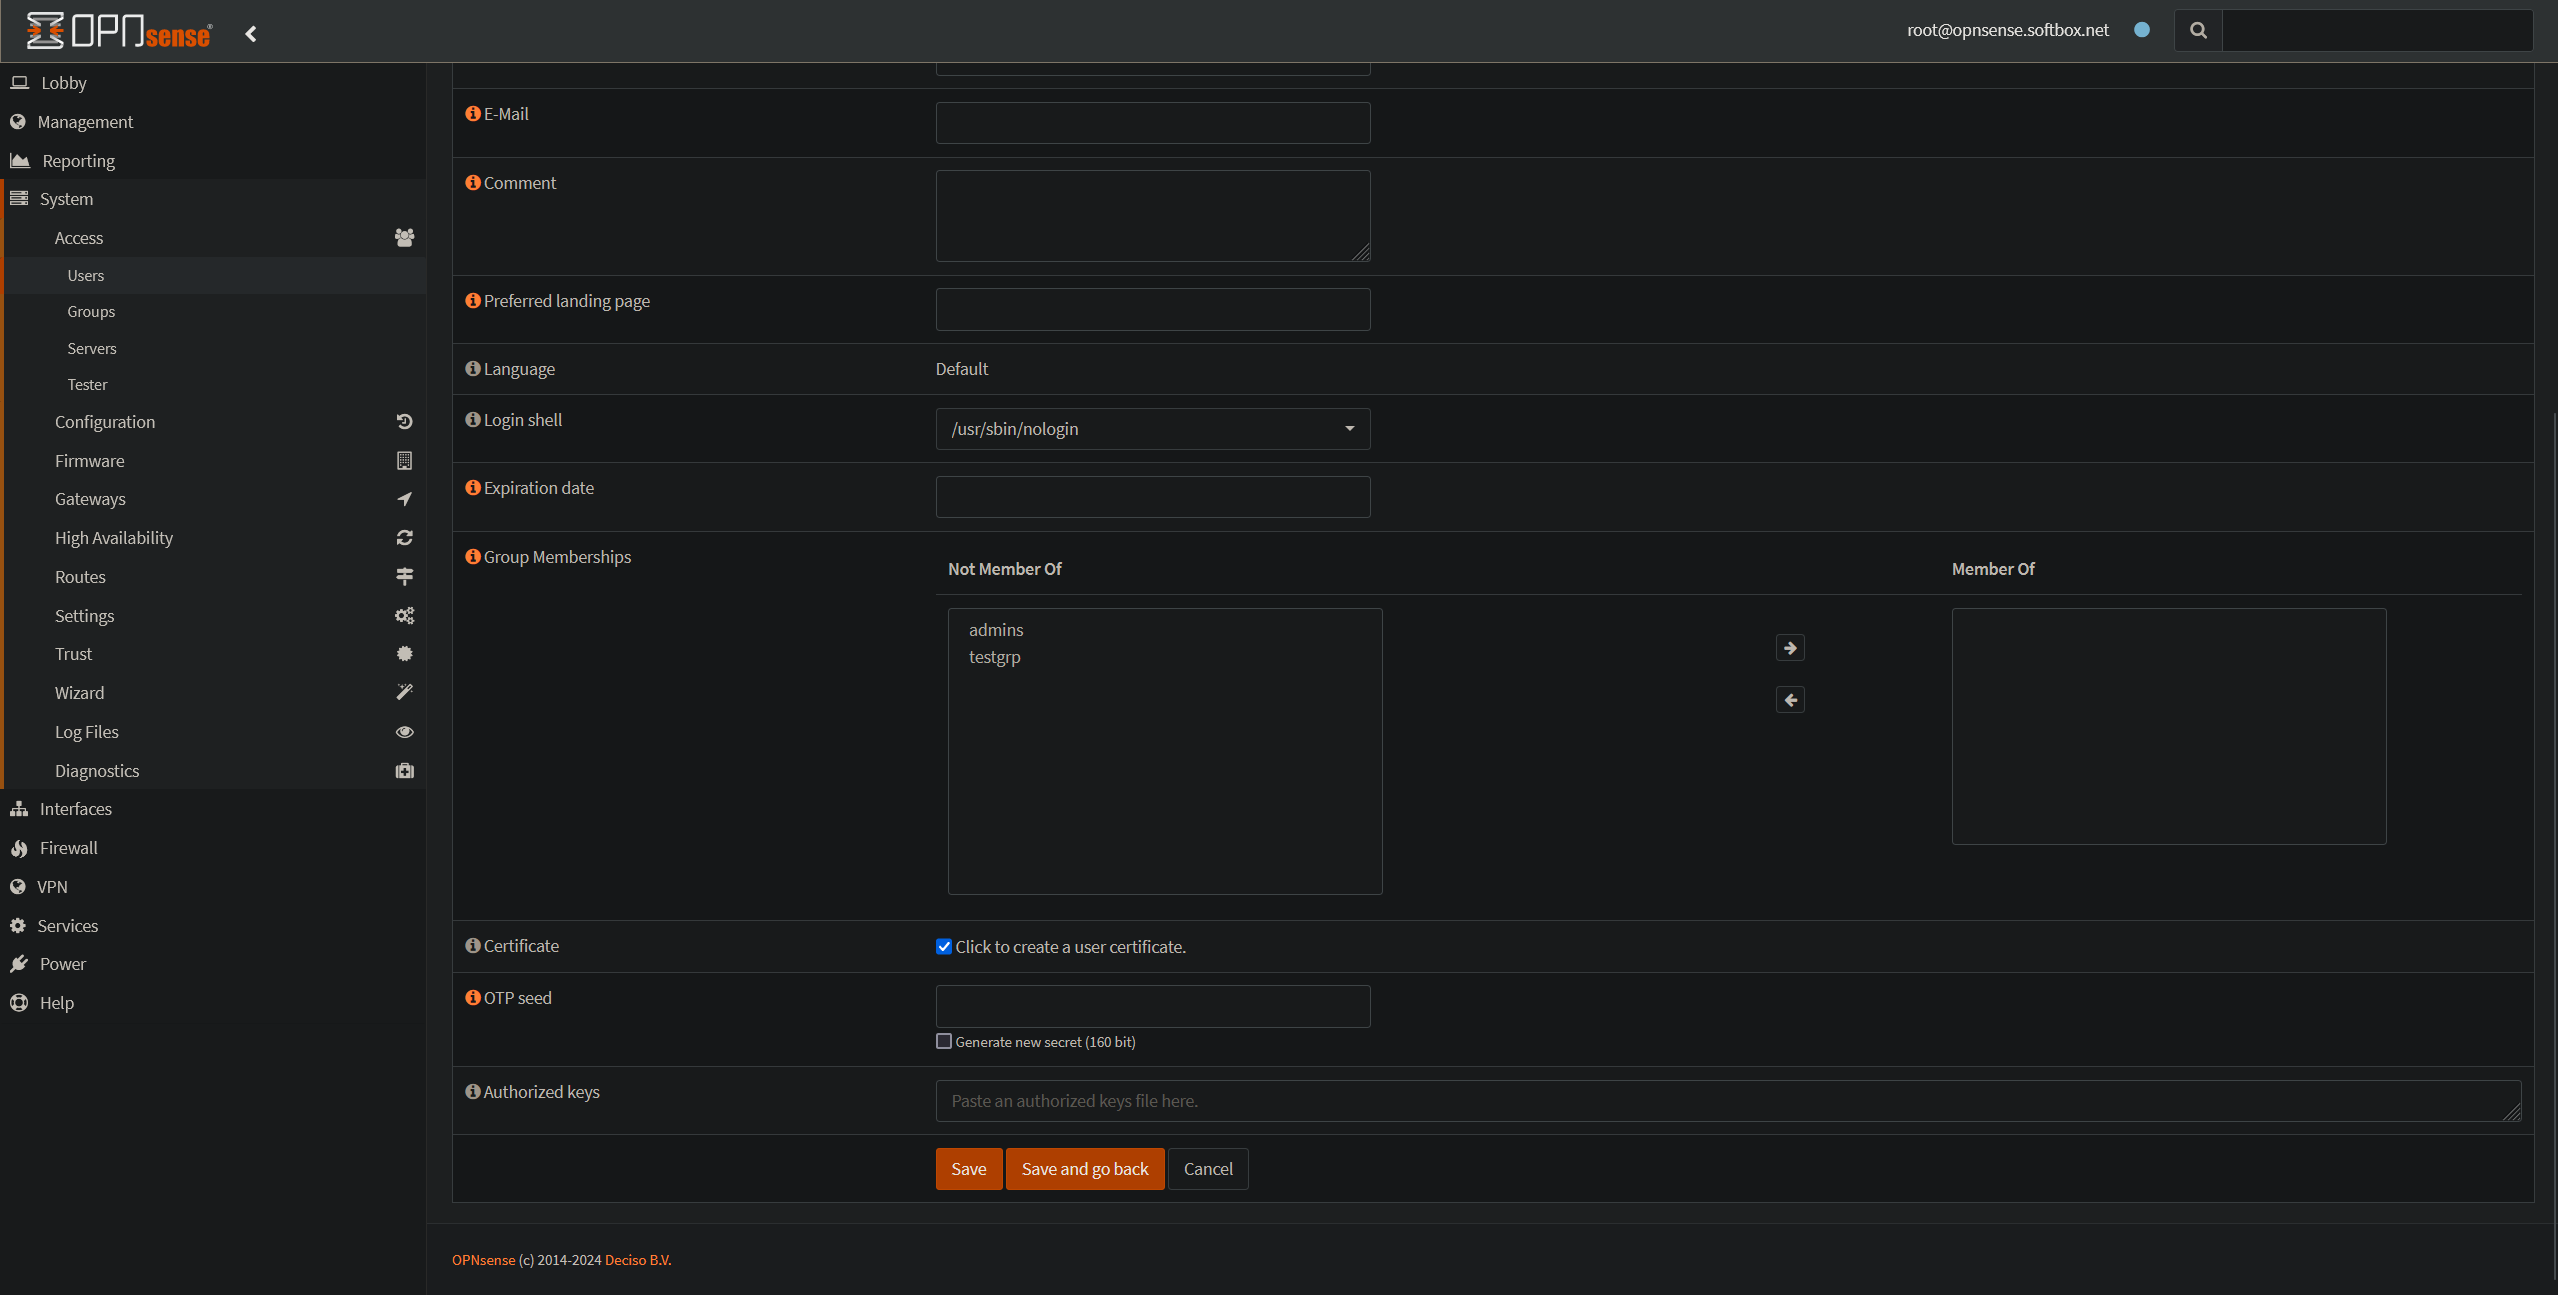The height and width of the screenshot is (1295, 2558).
Task: Click the info icon beside E-Mail
Action: [473, 114]
